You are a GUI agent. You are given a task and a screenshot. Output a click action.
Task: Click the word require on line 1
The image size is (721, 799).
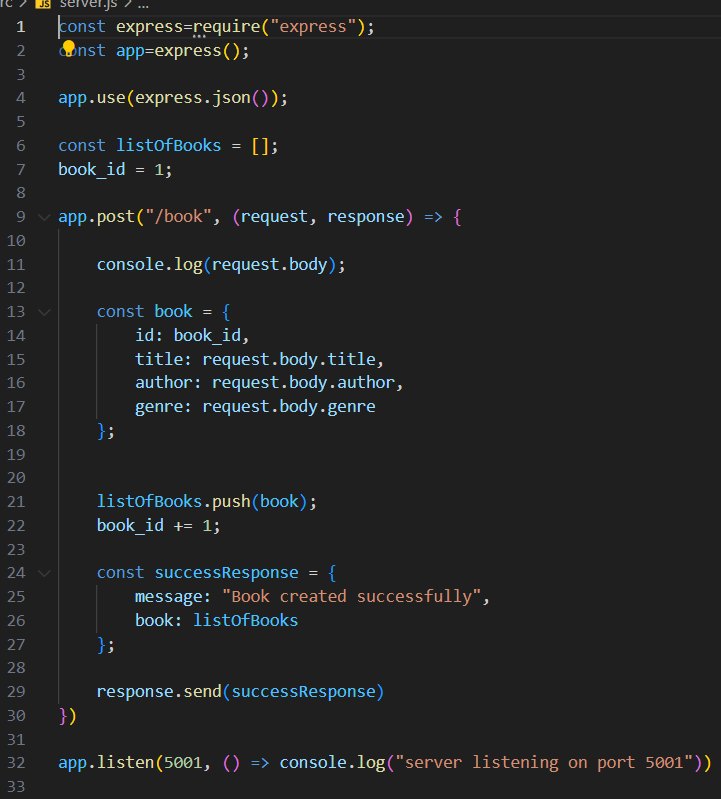click(227, 26)
